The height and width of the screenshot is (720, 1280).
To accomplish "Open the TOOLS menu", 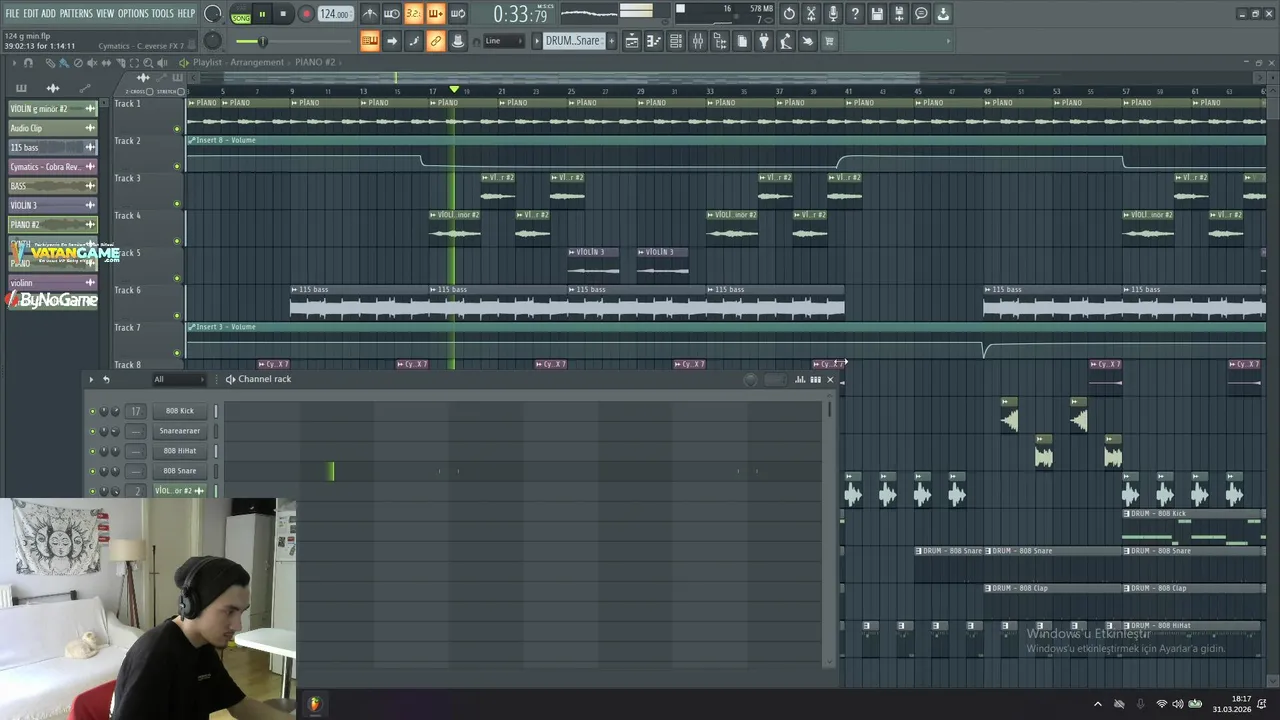I will click(x=162, y=13).
